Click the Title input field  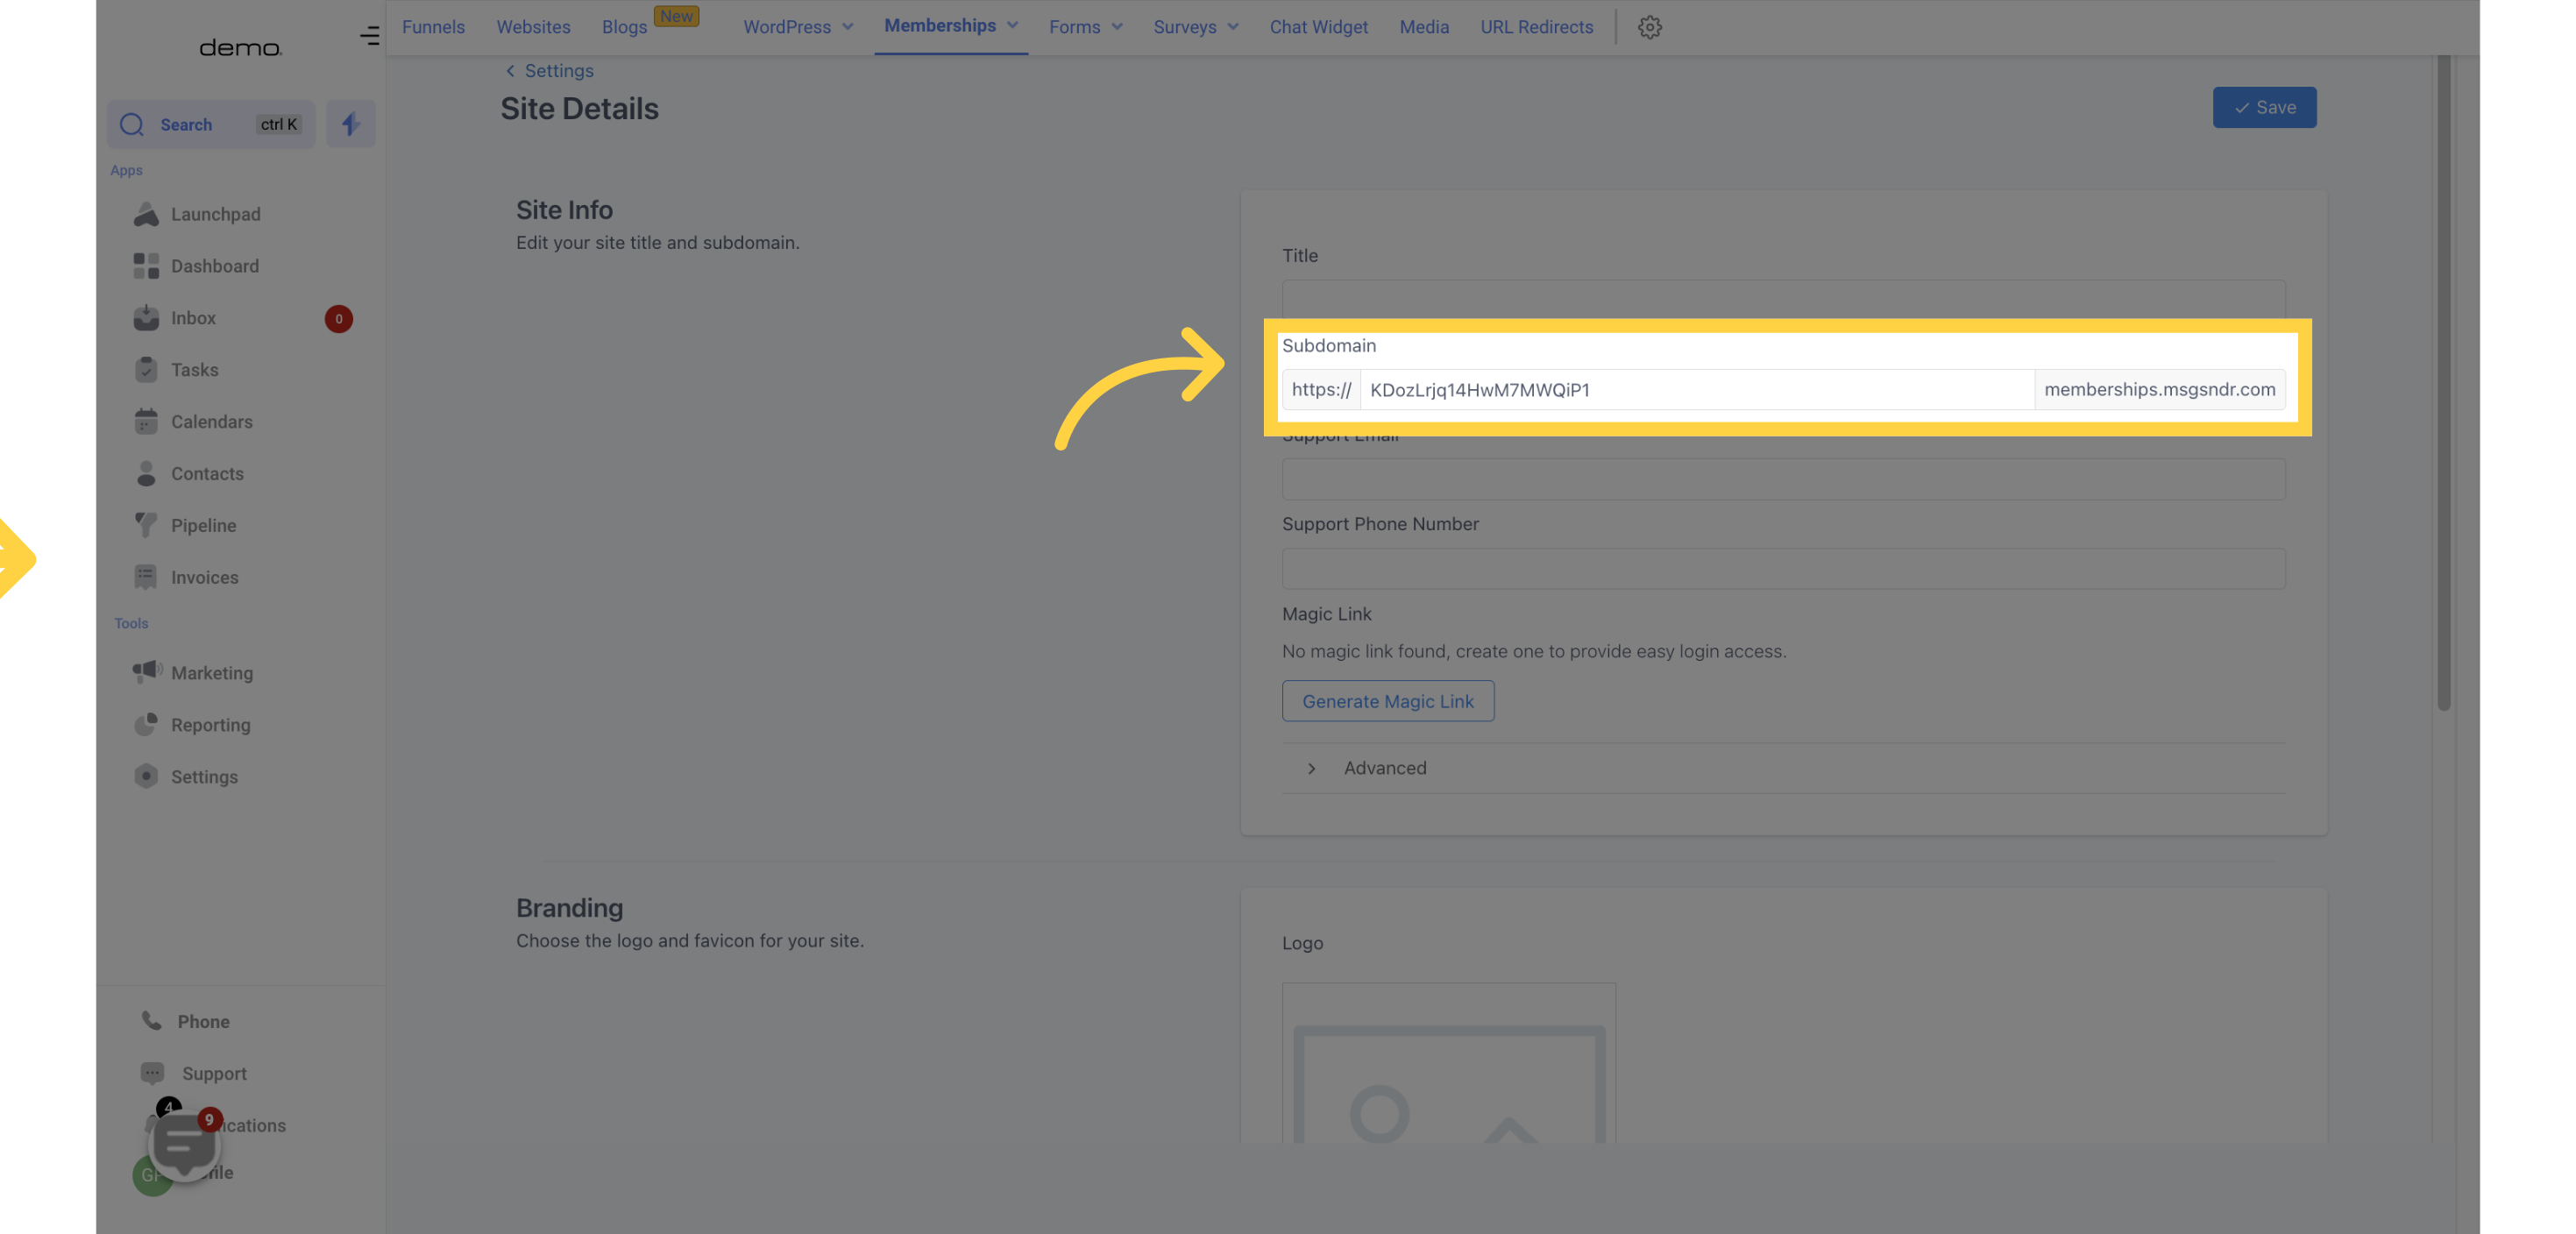tap(1784, 299)
